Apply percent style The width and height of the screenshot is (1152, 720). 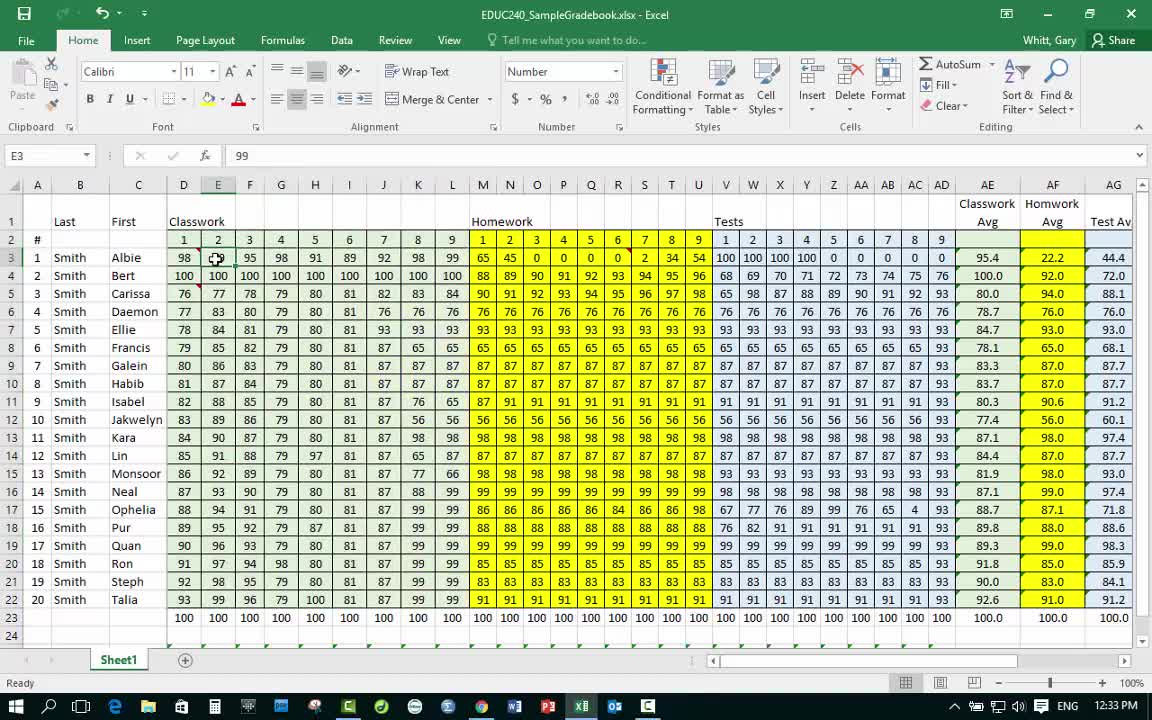[x=546, y=99]
